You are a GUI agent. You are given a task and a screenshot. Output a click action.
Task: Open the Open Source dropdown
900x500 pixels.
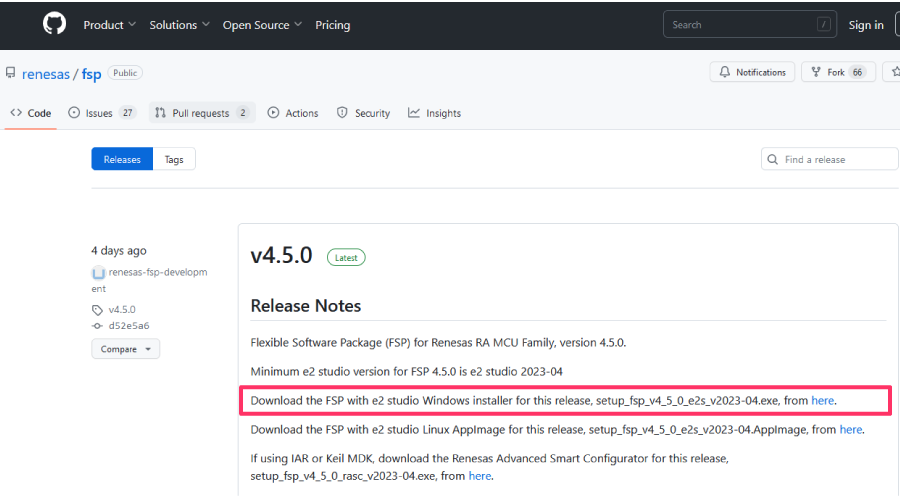tap(262, 25)
